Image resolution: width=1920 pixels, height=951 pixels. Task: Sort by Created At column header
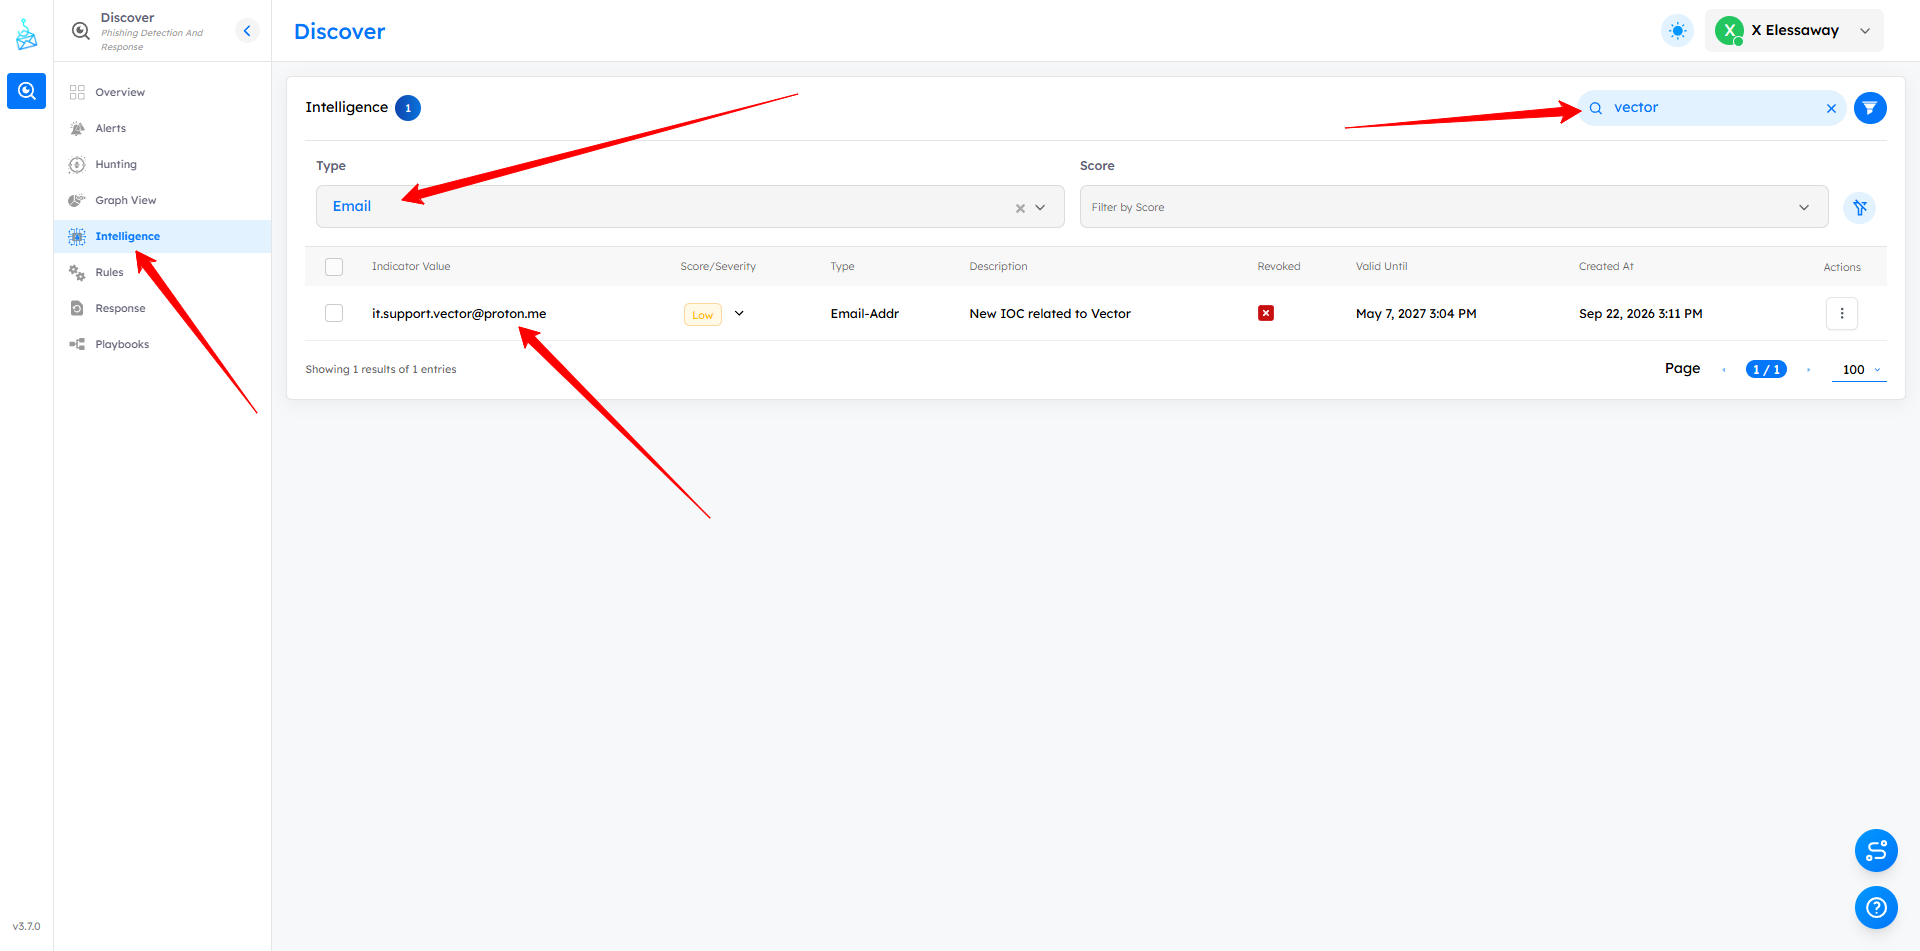click(1606, 267)
